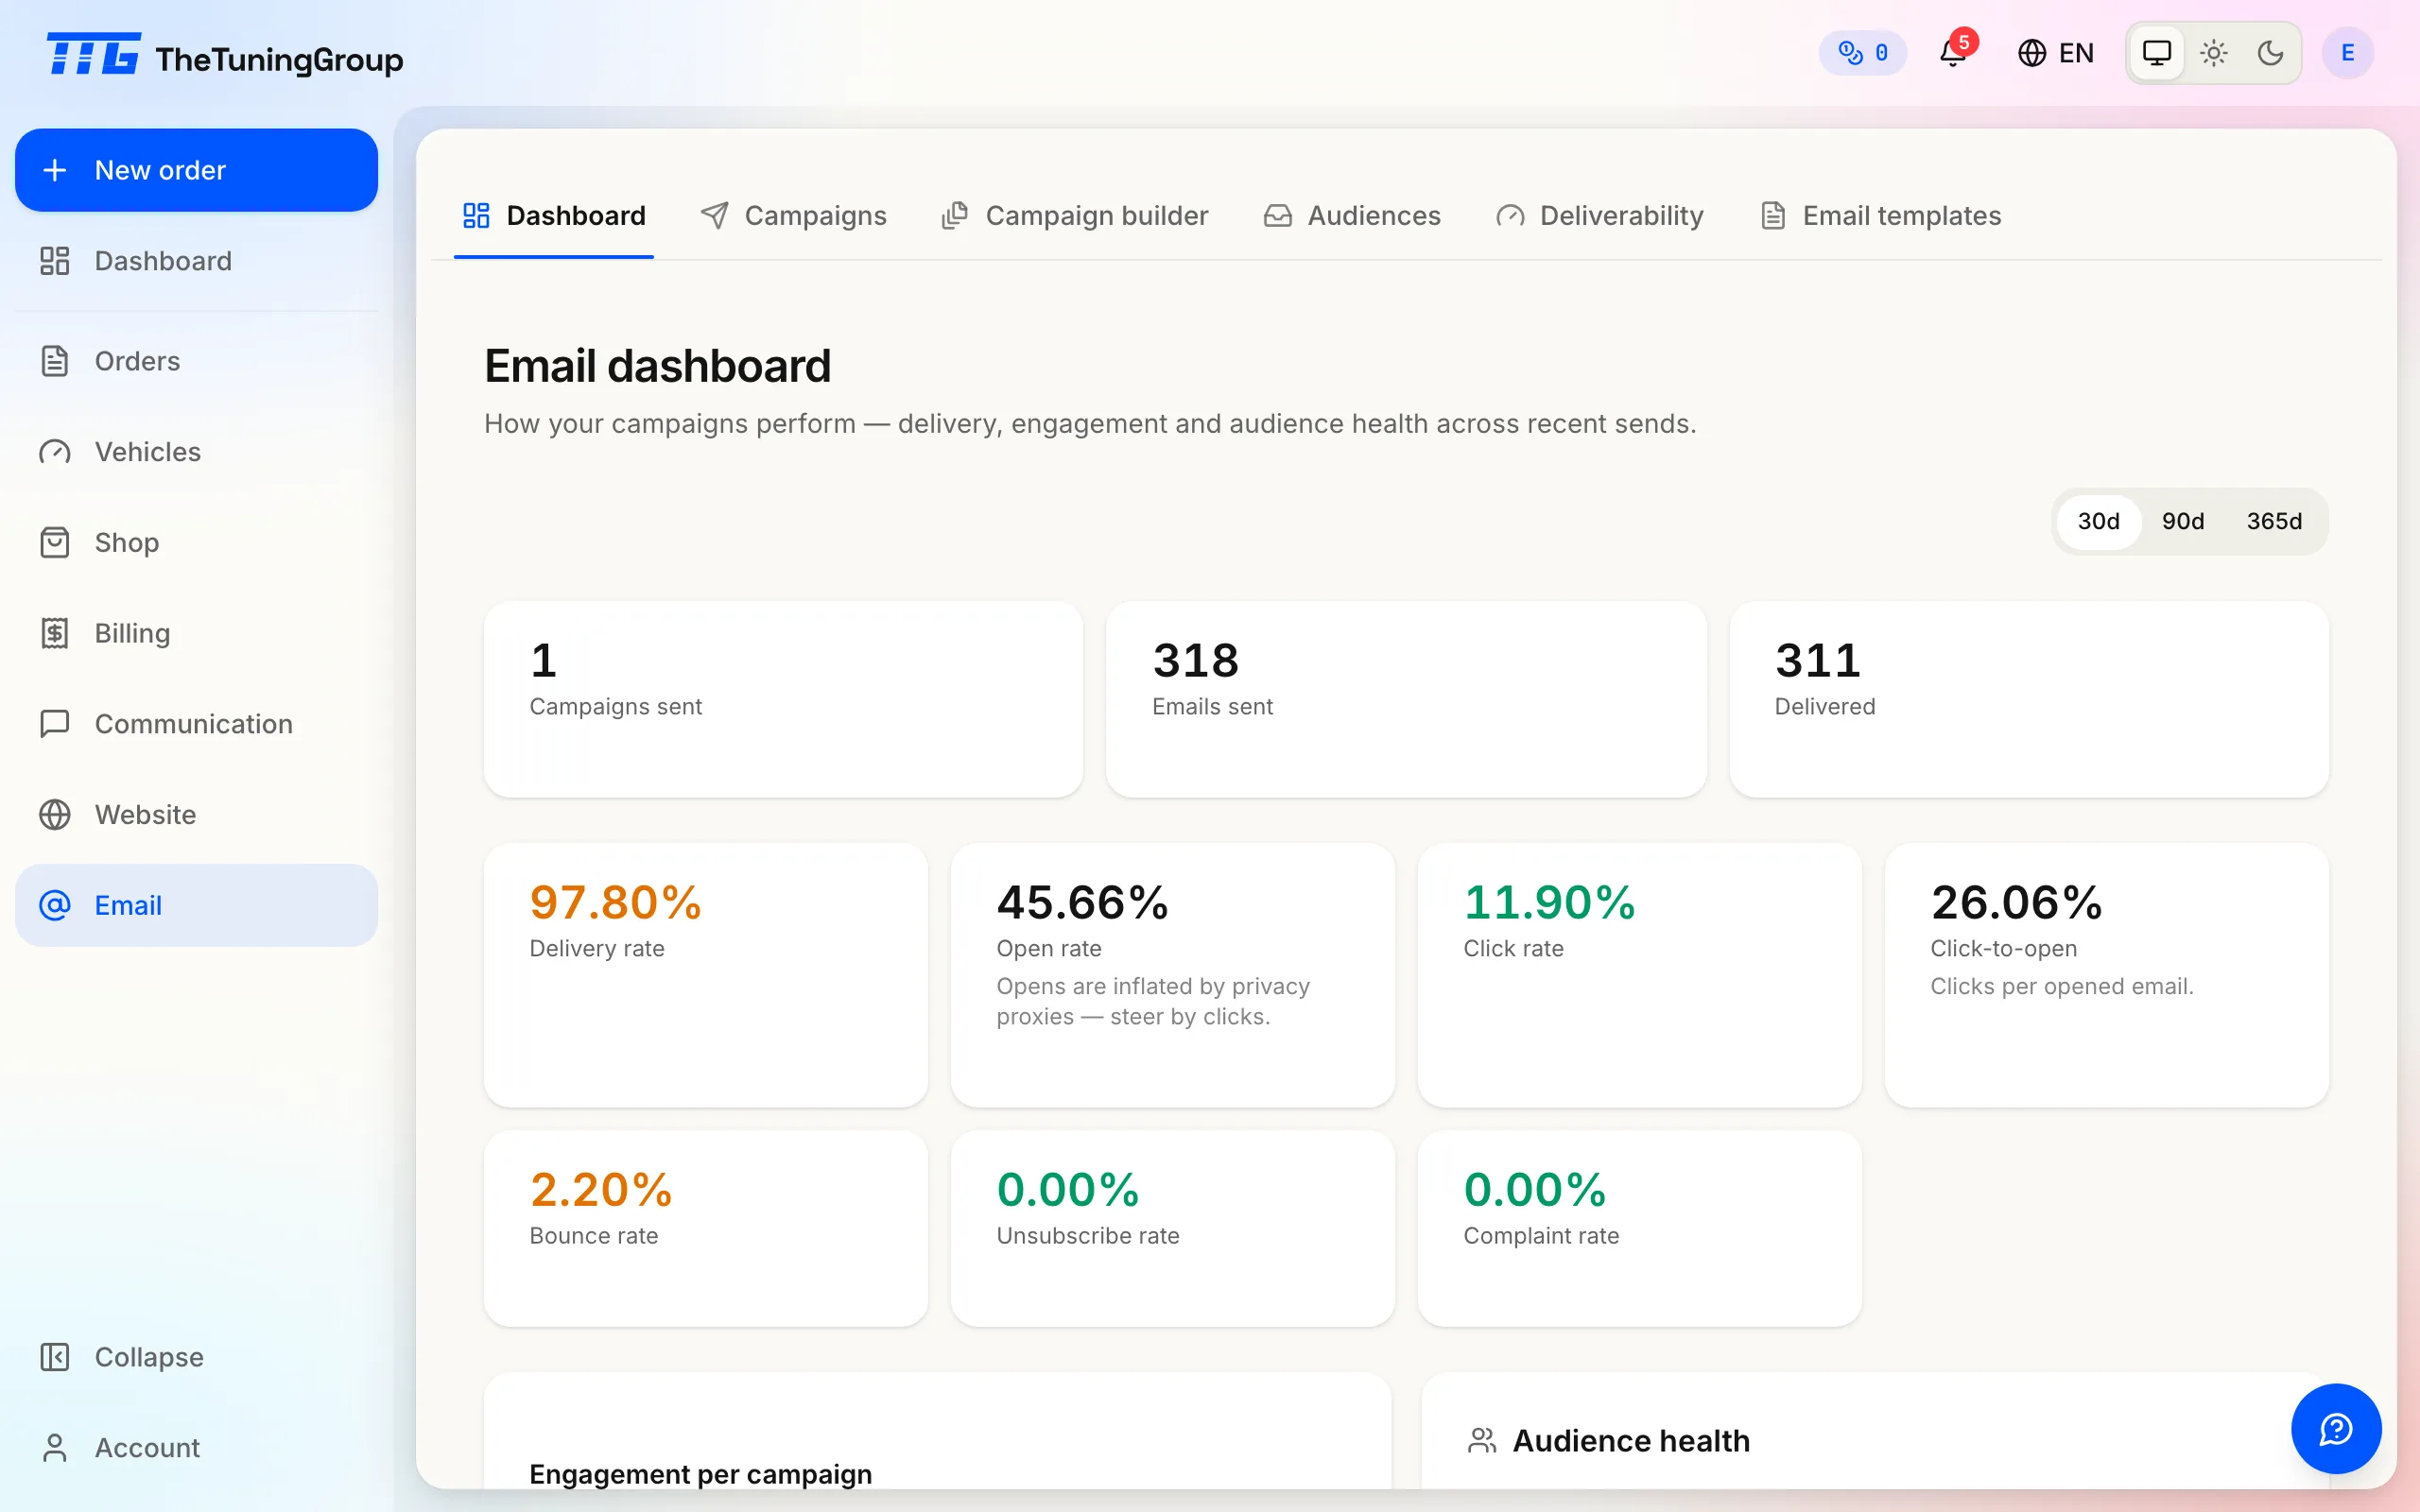Open the EN language selector
This screenshot has width=2420, height=1512.
2055,53
